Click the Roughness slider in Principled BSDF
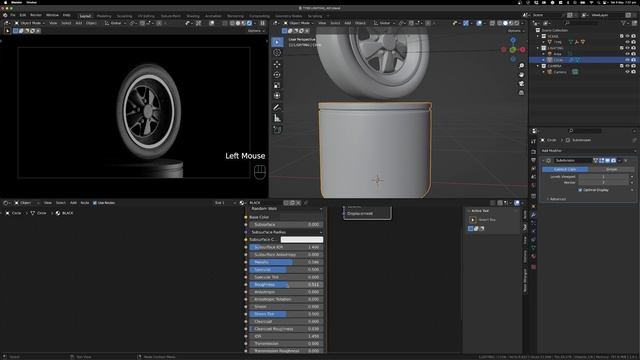The height and width of the screenshot is (360, 640). 286,284
